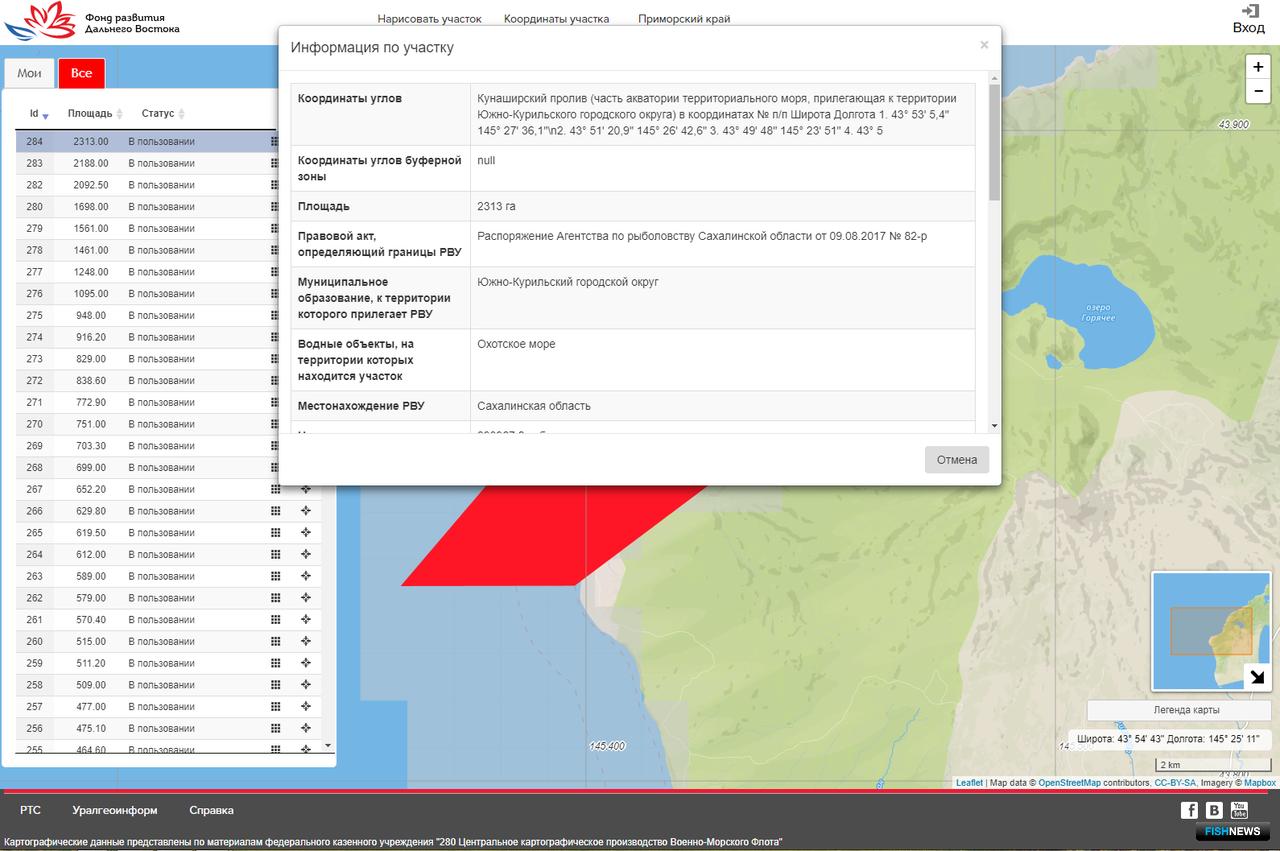Image resolution: width=1280 pixels, height=851 pixels.
Task: Open grid details icon for row 258
Action: pyautogui.click(x=275, y=685)
